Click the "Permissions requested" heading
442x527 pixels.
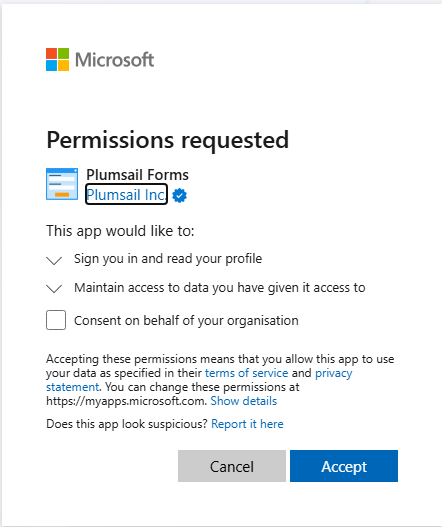coord(167,140)
